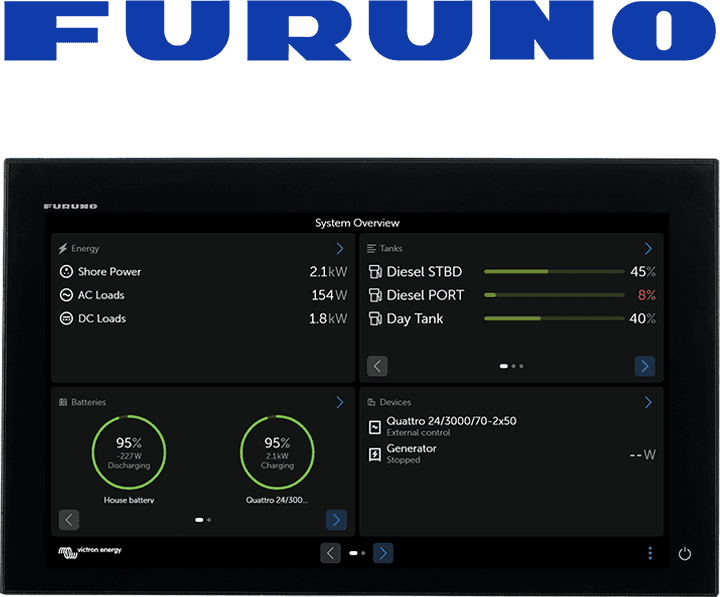This screenshot has width=720, height=597.
Task: Click the DC Loads icon
Action: (66, 319)
